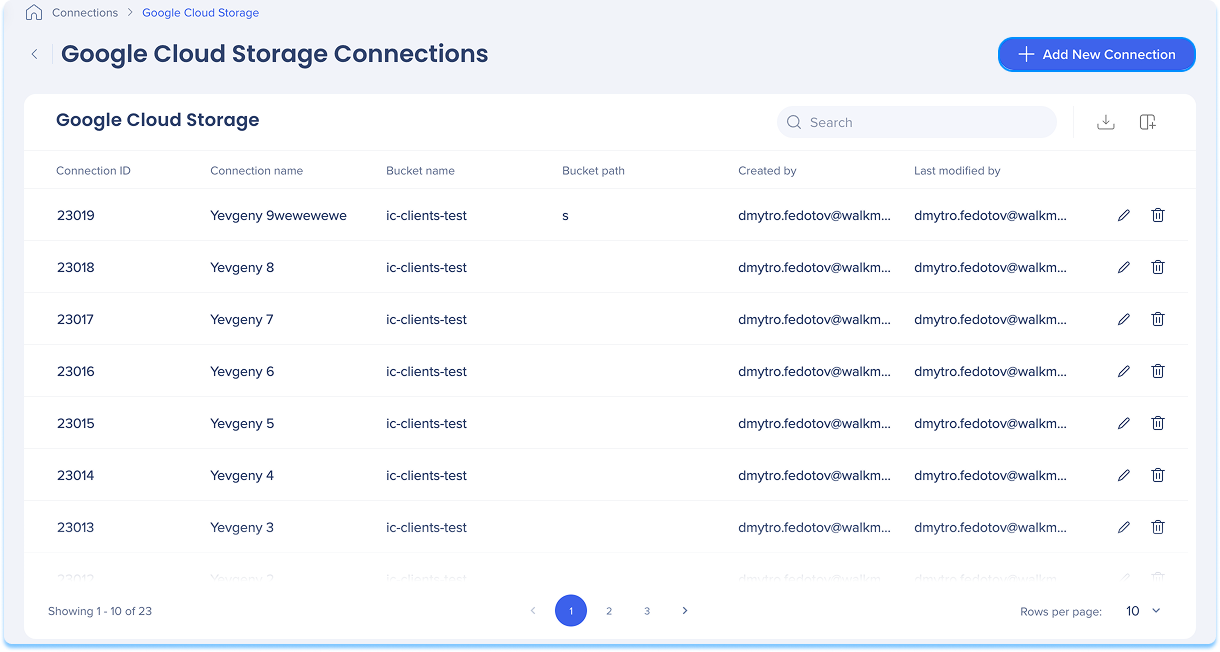Click the name Yevgeny 8
Screen dimensions: 1220x652
click(242, 267)
